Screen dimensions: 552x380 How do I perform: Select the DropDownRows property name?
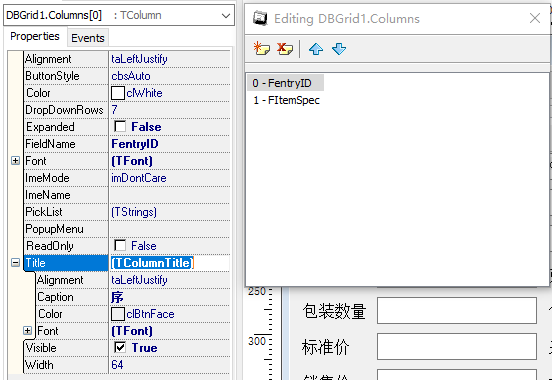coord(64,110)
